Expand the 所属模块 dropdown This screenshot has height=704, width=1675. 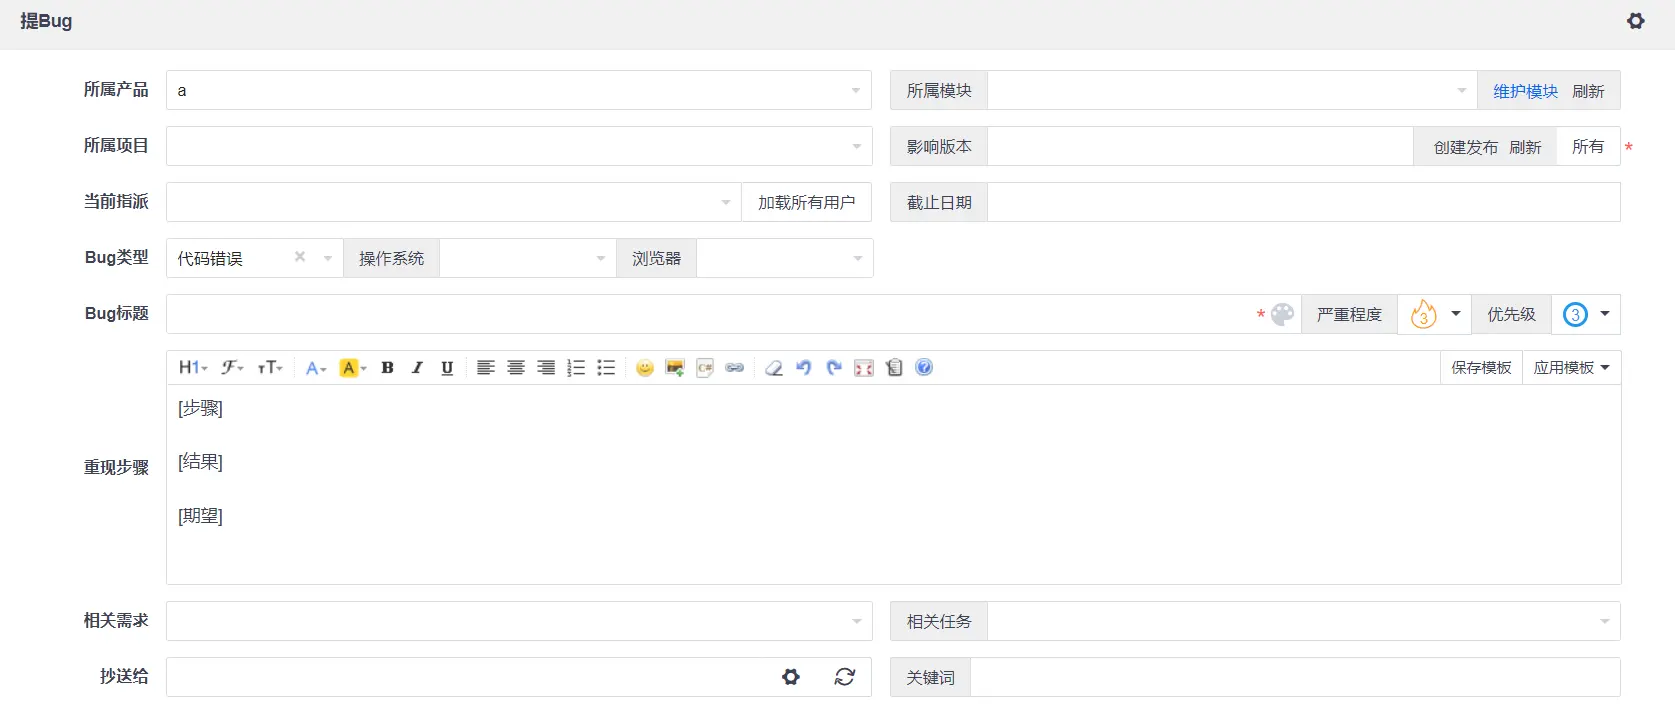(x=1462, y=90)
